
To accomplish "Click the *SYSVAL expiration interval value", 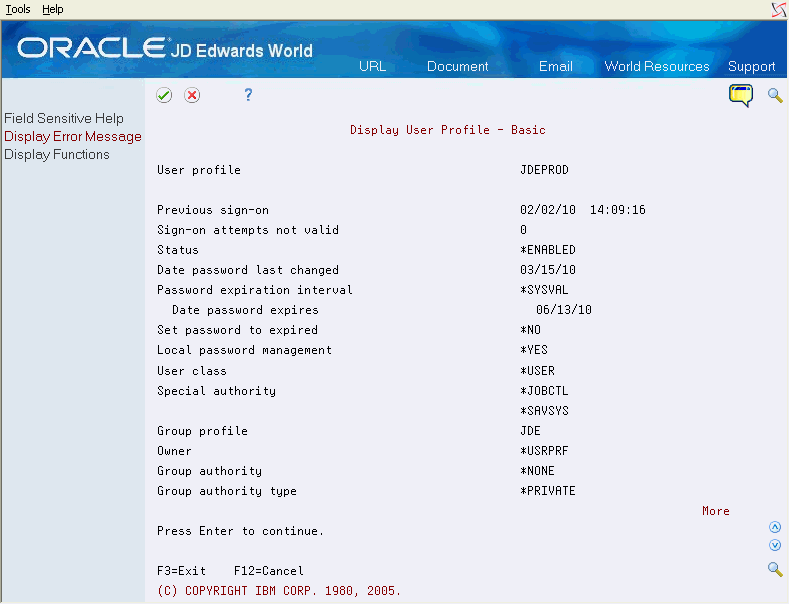I will point(544,290).
